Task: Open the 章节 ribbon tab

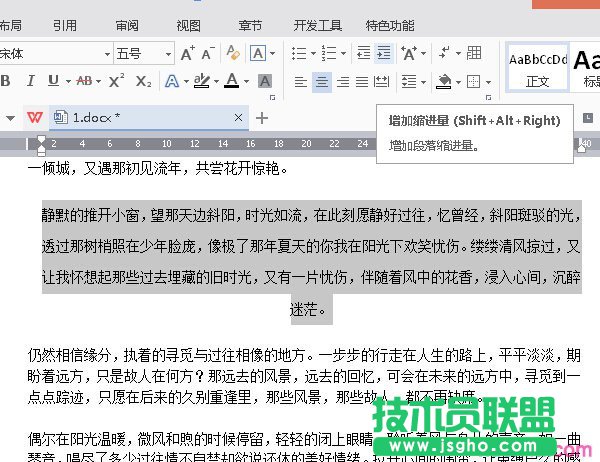Action: pos(250,26)
